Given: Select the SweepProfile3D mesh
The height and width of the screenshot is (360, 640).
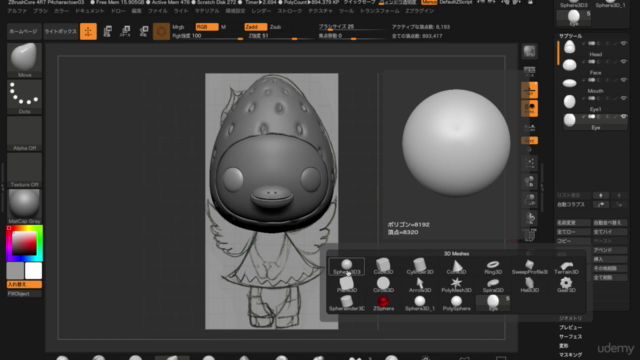Looking at the screenshot, I should point(529,267).
